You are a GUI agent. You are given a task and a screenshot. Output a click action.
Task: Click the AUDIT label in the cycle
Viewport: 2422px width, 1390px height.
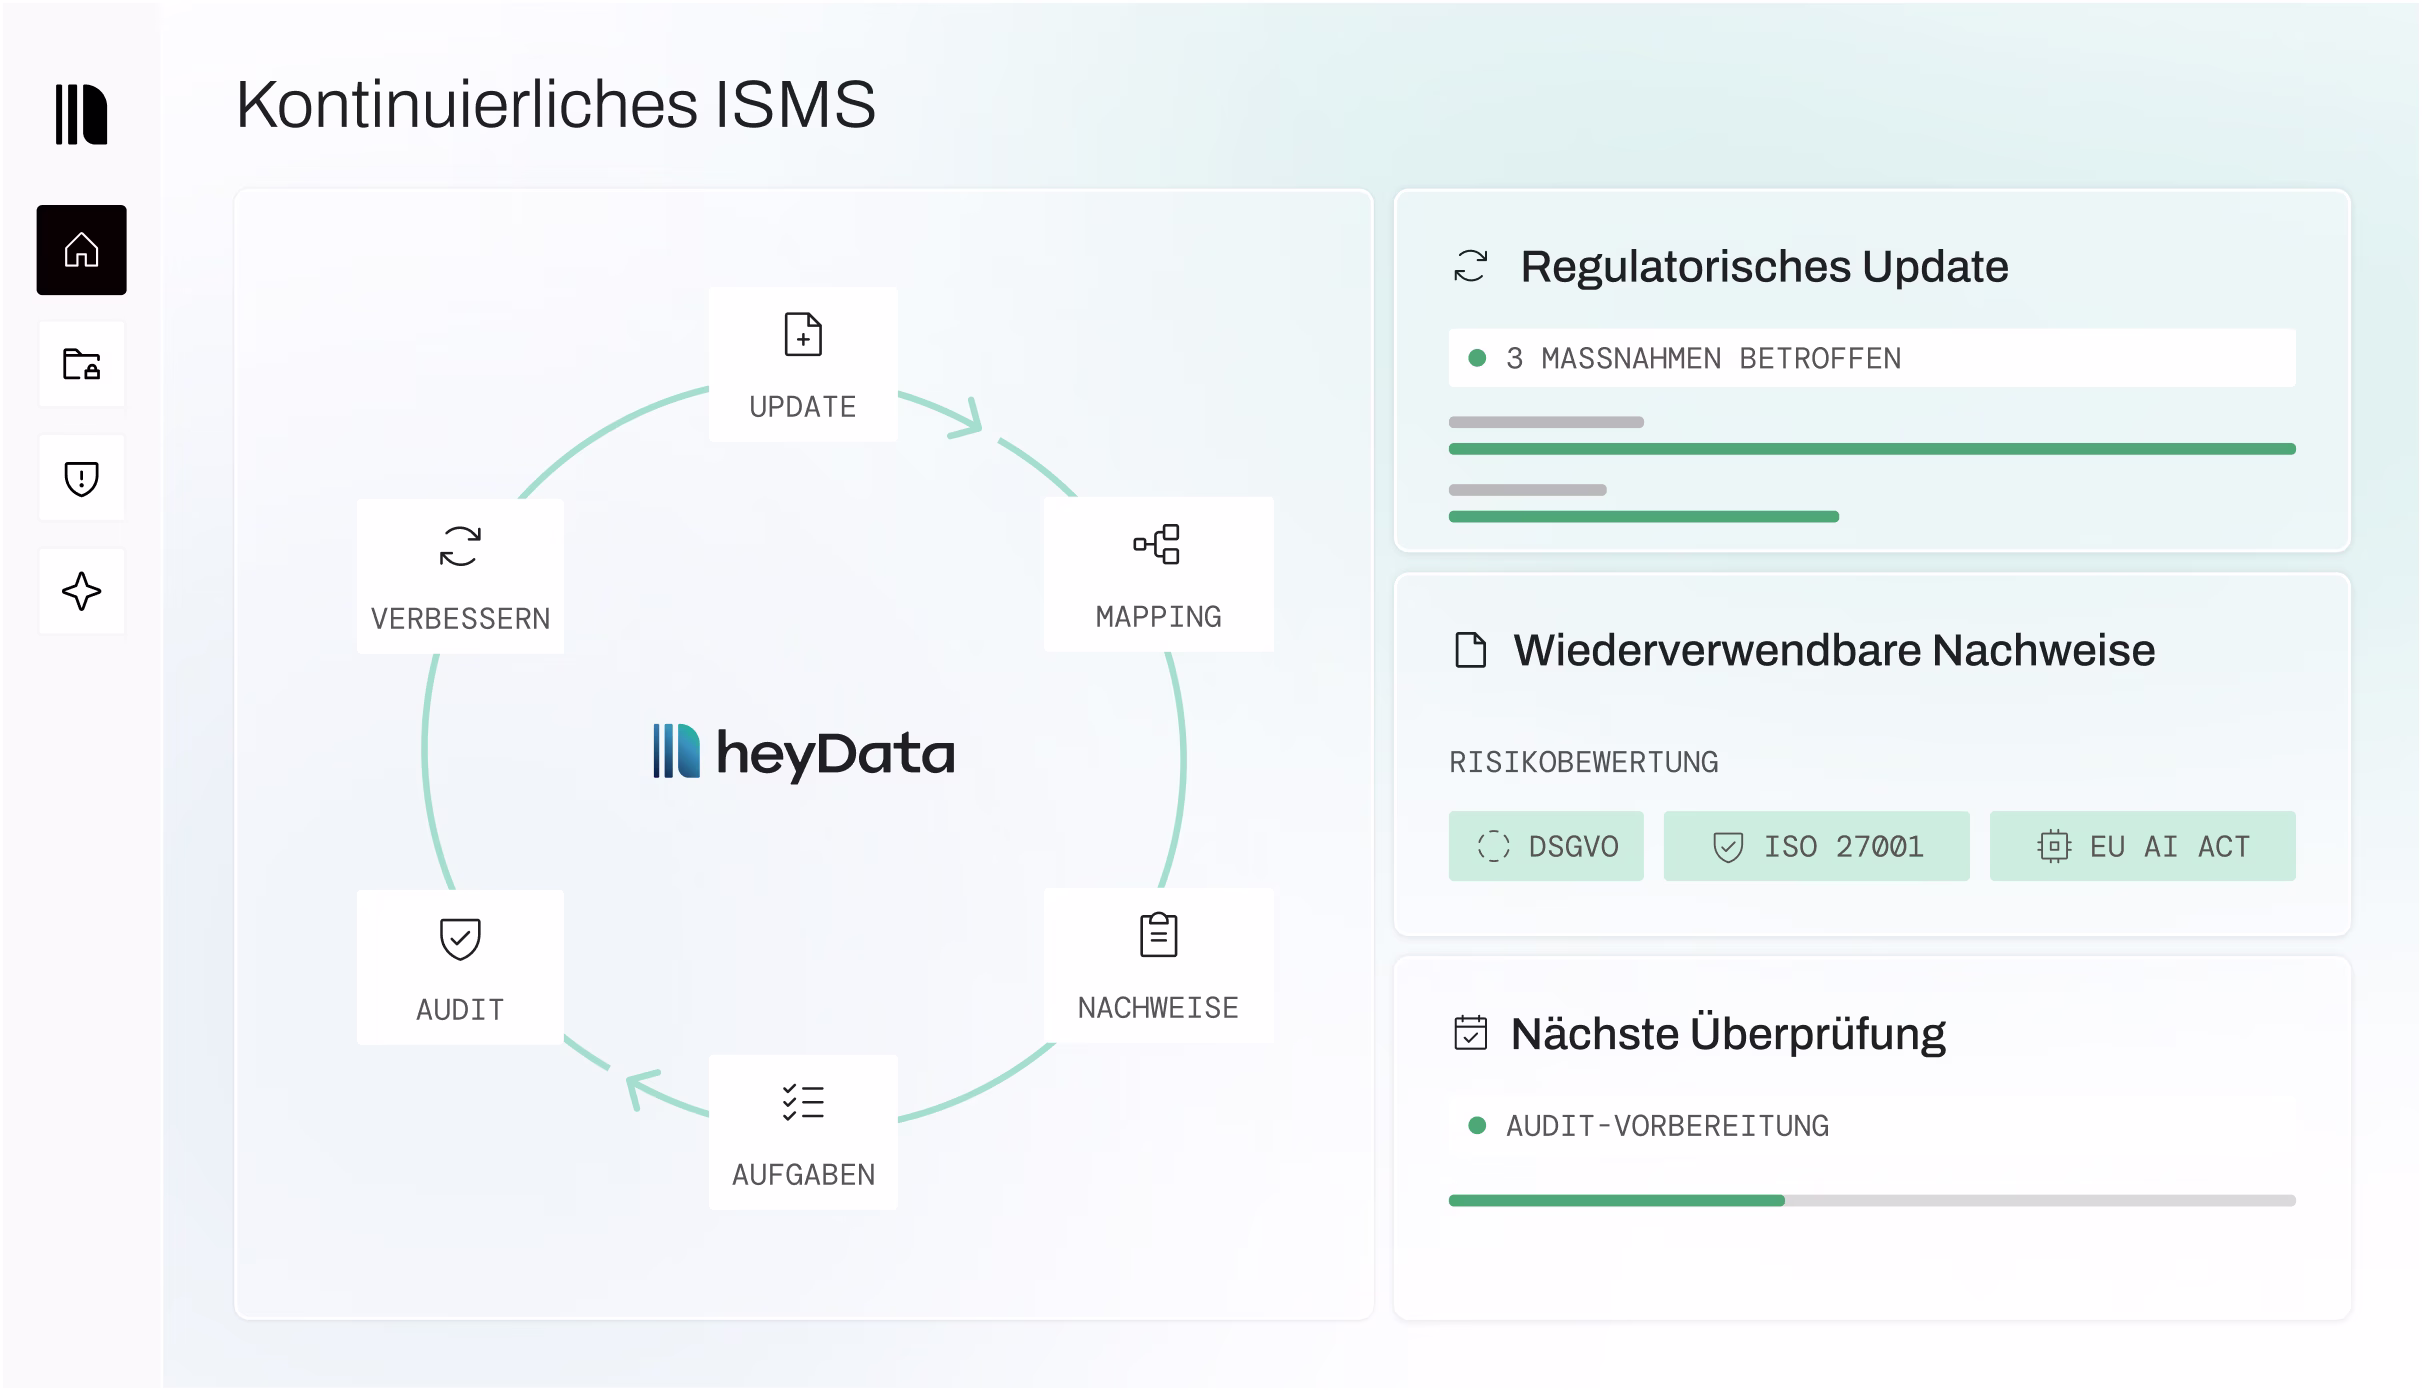[x=460, y=1010]
